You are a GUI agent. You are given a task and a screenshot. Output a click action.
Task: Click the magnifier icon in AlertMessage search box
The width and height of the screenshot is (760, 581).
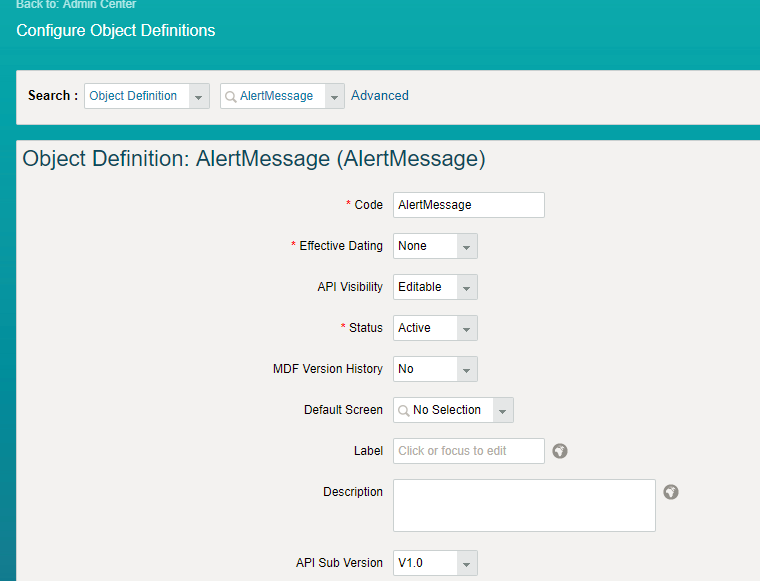pyautogui.click(x=231, y=96)
